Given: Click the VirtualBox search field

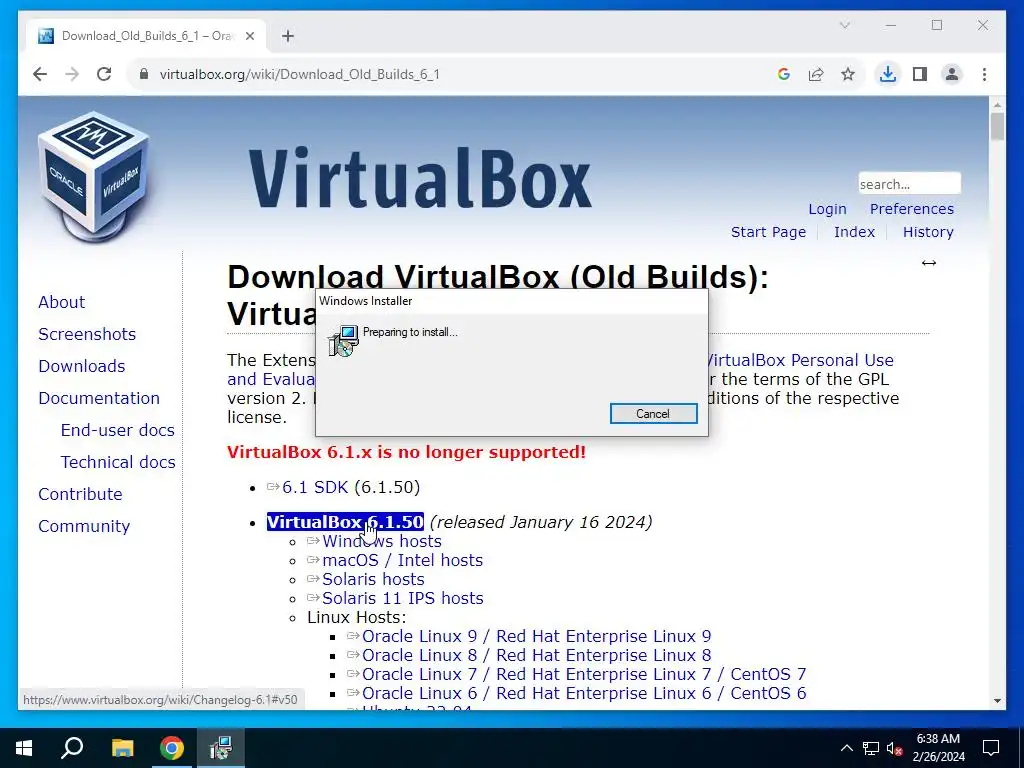Looking at the screenshot, I should [909, 184].
